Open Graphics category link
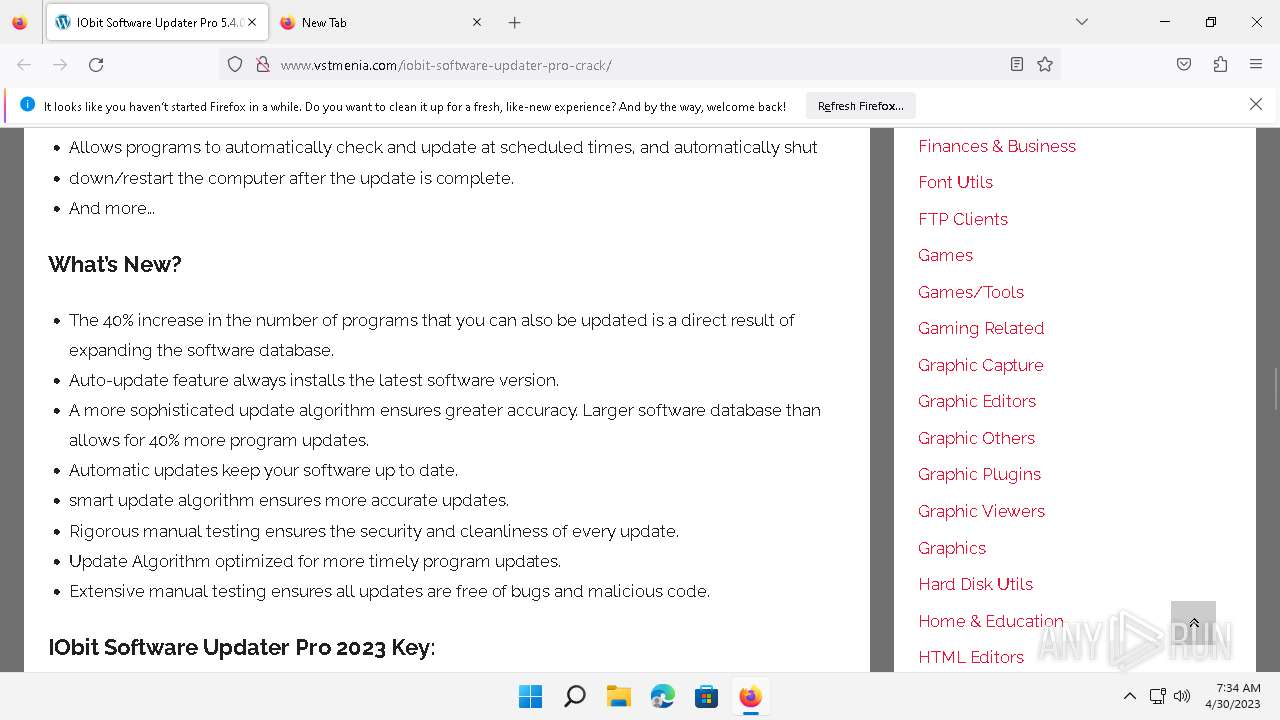The image size is (1280, 720). (x=952, y=548)
